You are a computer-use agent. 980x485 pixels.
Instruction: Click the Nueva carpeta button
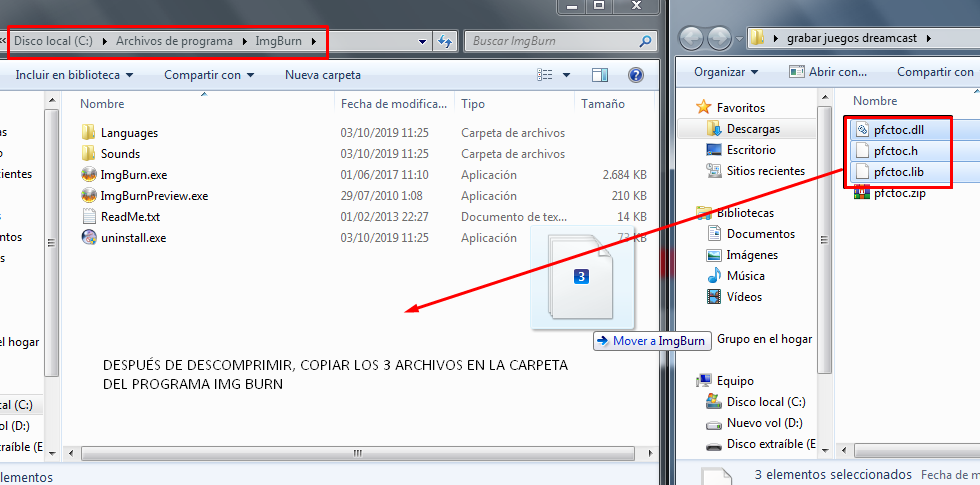pyautogui.click(x=323, y=75)
